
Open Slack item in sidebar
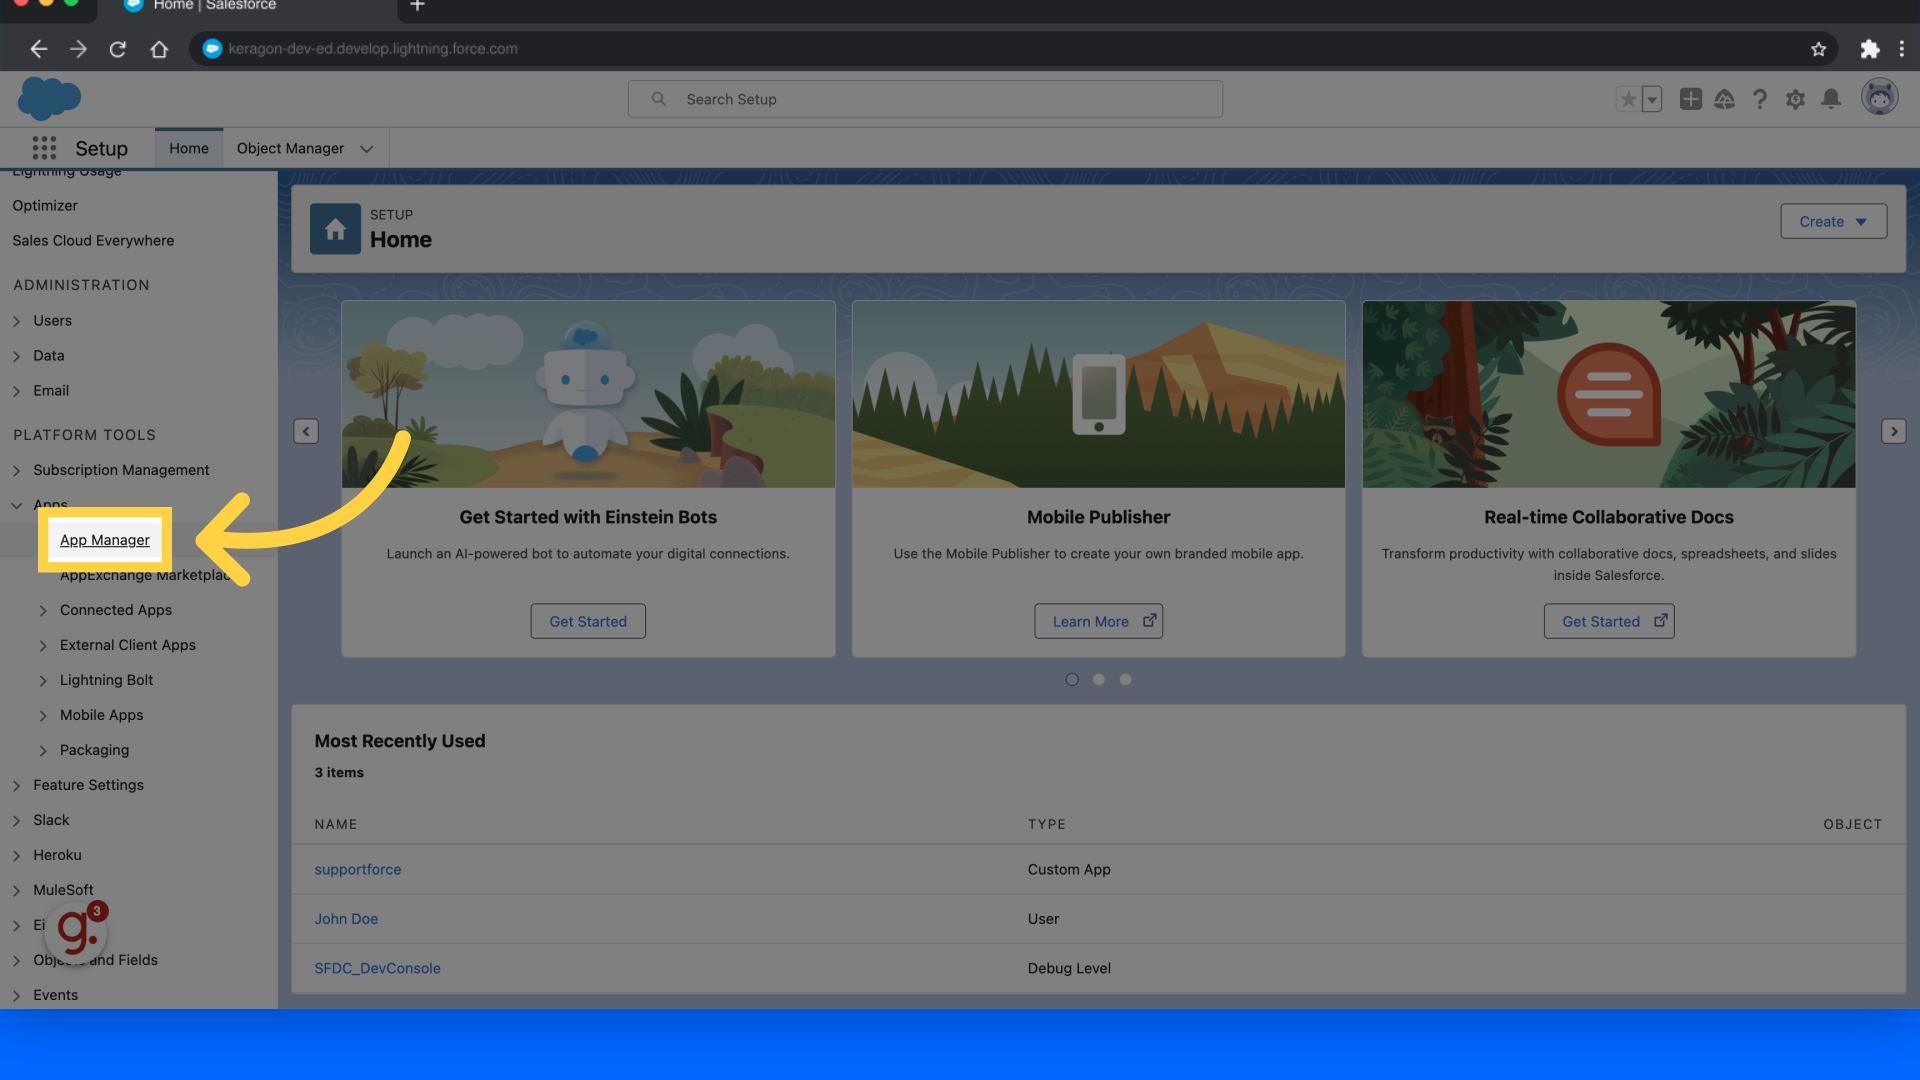tap(51, 820)
